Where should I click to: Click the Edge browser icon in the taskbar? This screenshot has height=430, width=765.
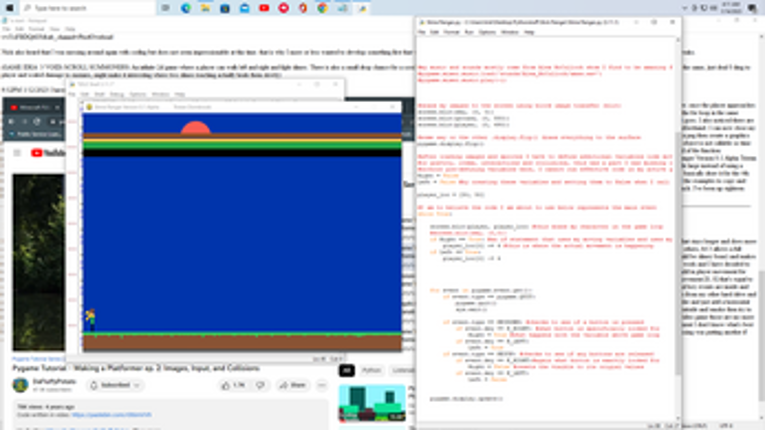[x=186, y=8]
